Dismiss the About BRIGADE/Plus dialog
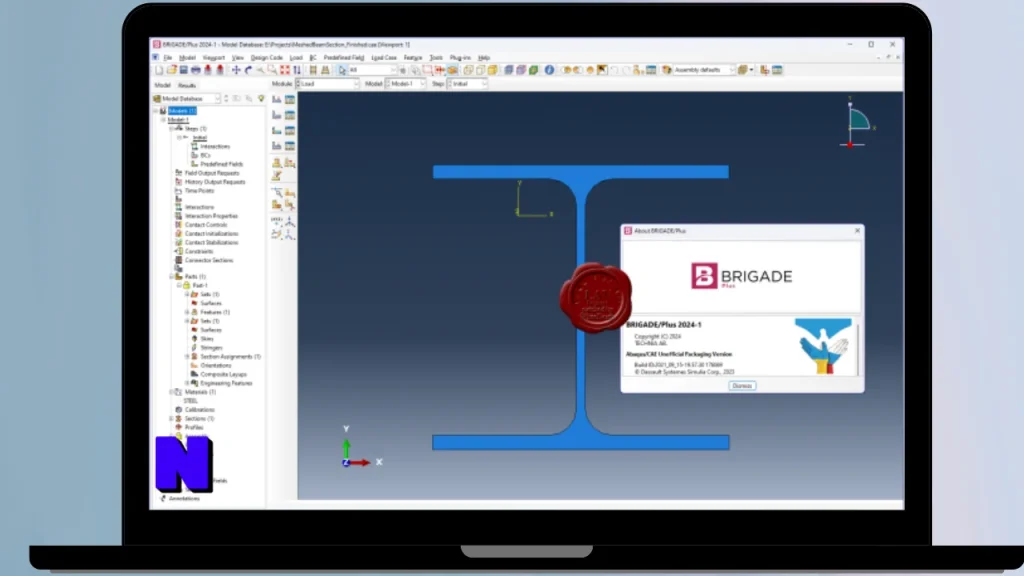 [742, 386]
